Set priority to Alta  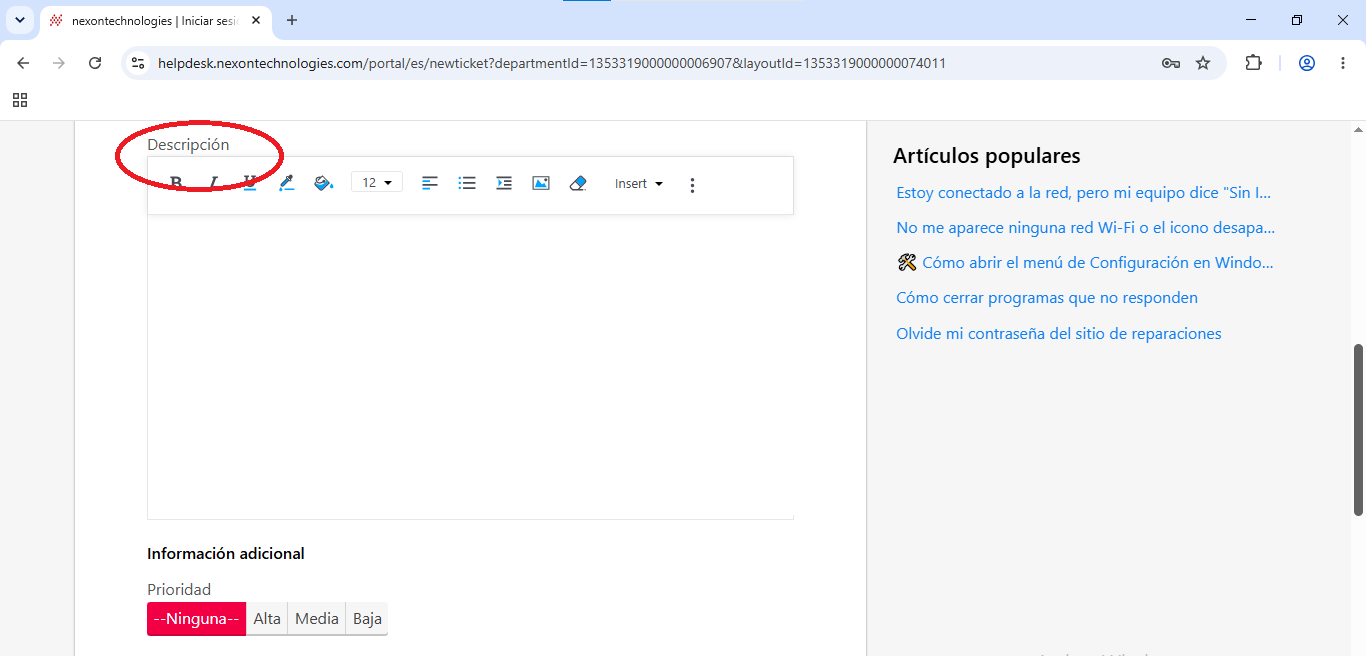267,619
